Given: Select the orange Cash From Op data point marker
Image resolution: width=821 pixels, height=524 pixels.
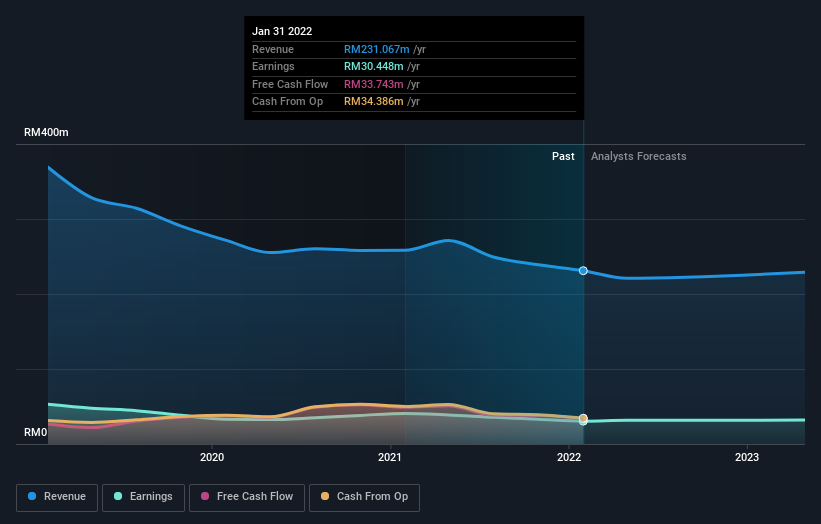Looking at the screenshot, I should tap(583, 418).
